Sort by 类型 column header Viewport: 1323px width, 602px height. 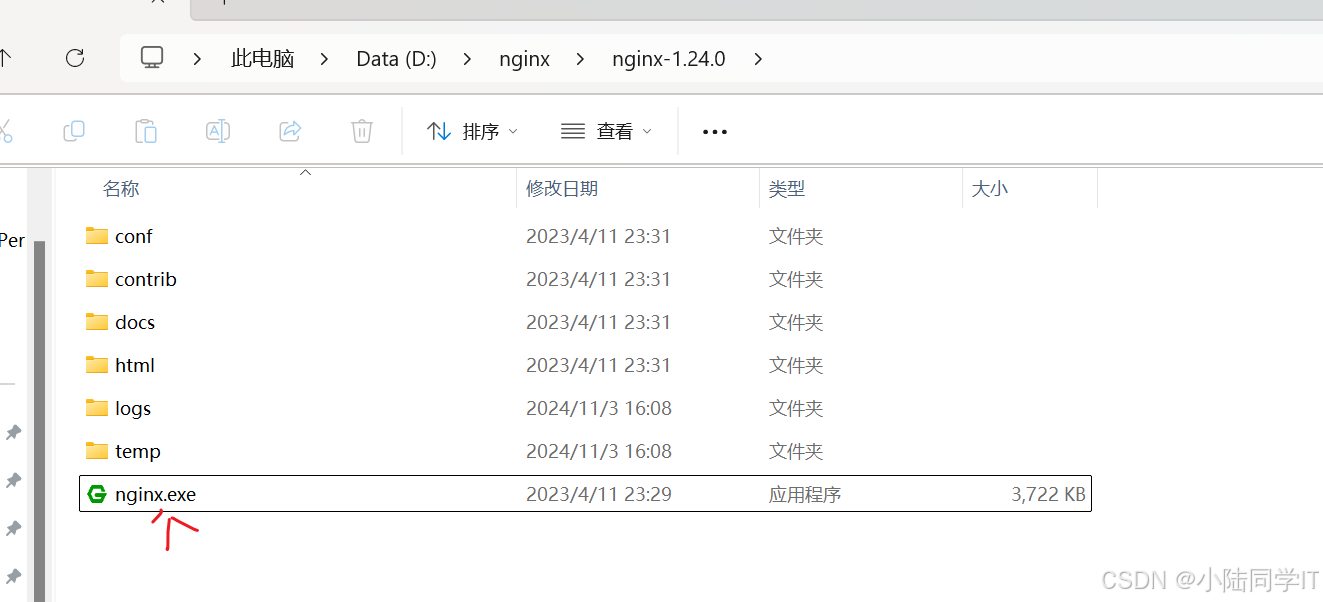787,188
